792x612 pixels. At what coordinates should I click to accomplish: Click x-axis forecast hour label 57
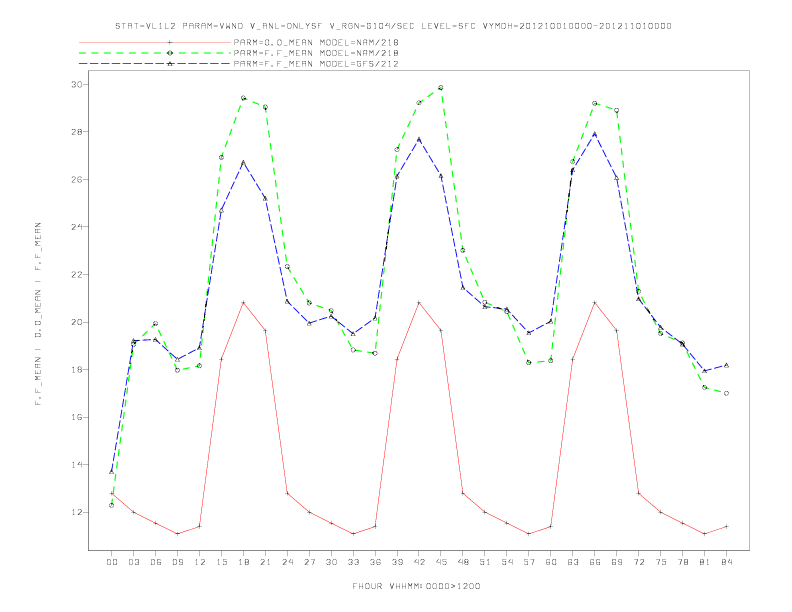[529, 562]
